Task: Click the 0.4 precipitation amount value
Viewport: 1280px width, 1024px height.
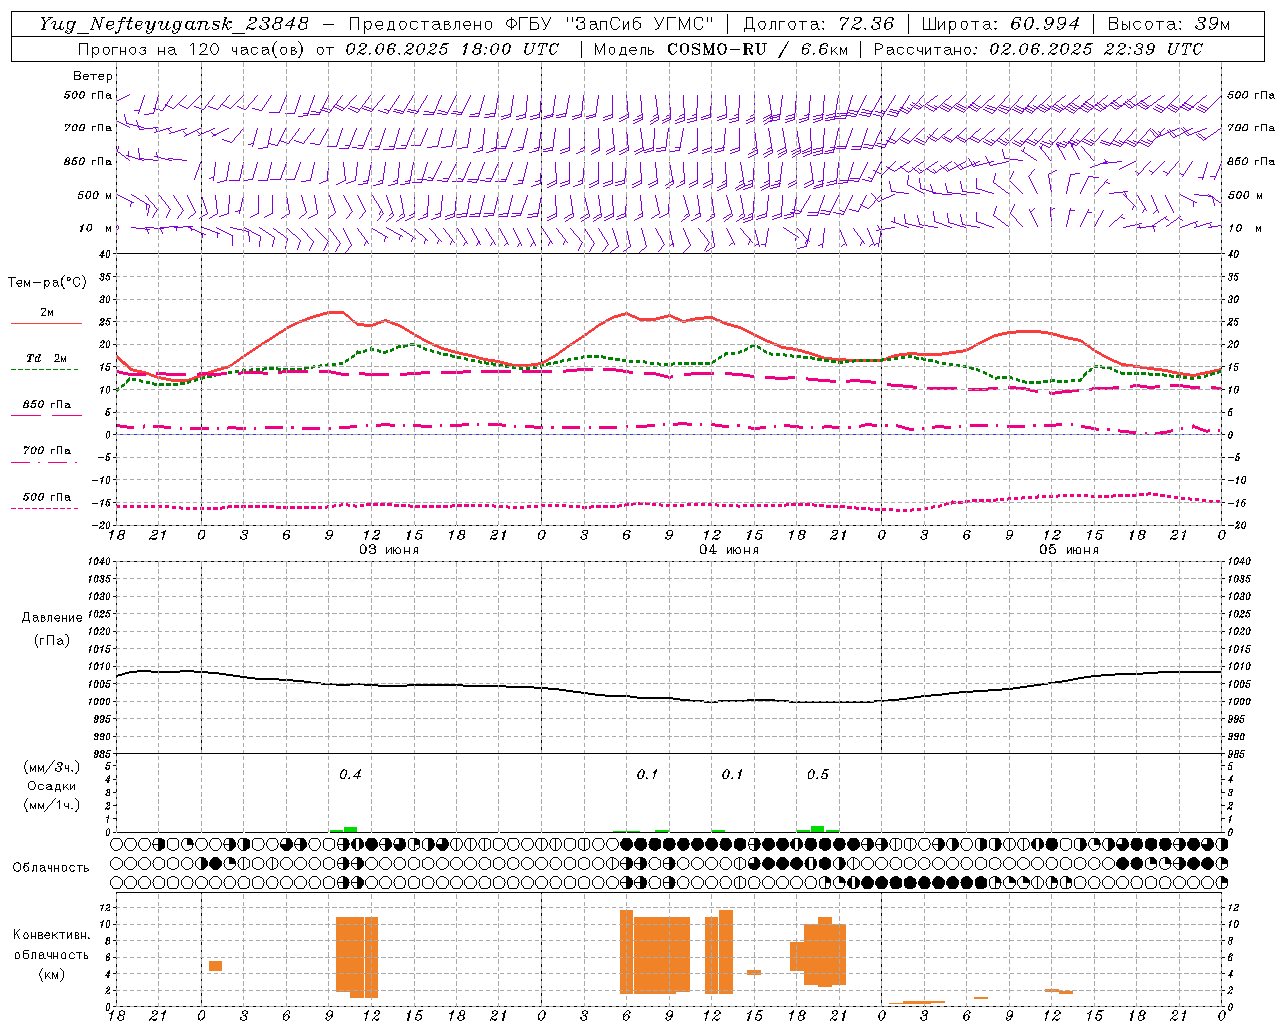Action: (350, 774)
